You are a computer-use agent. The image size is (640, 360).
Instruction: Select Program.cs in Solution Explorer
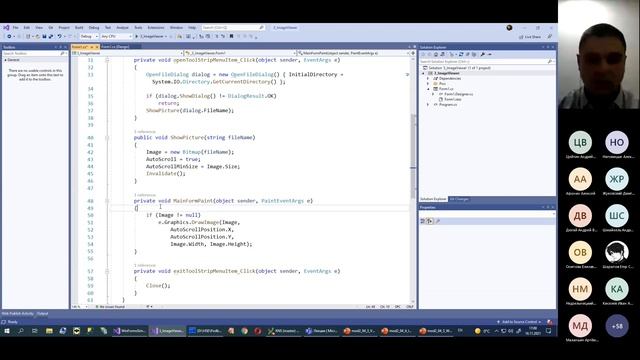pyautogui.click(x=448, y=104)
